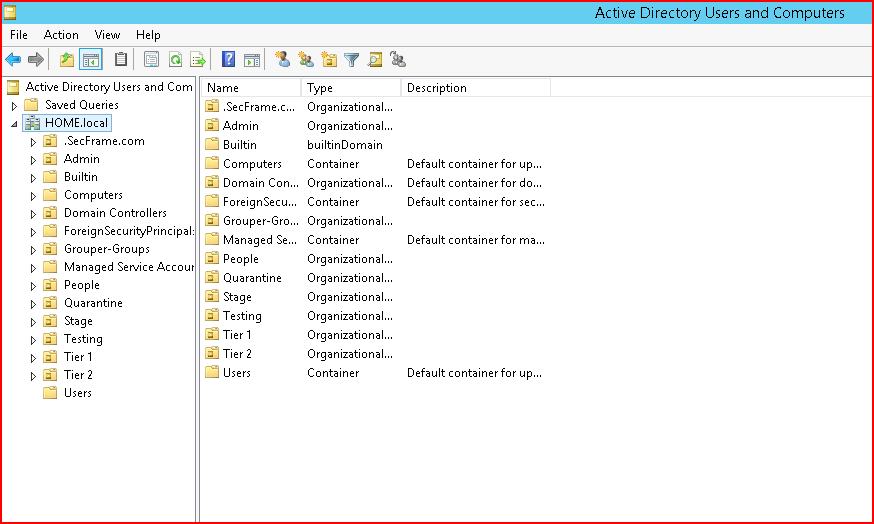Screen dimensions: 874x524
Task: Click Saved Queries folder icon in tree
Action: click(x=31, y=105)
